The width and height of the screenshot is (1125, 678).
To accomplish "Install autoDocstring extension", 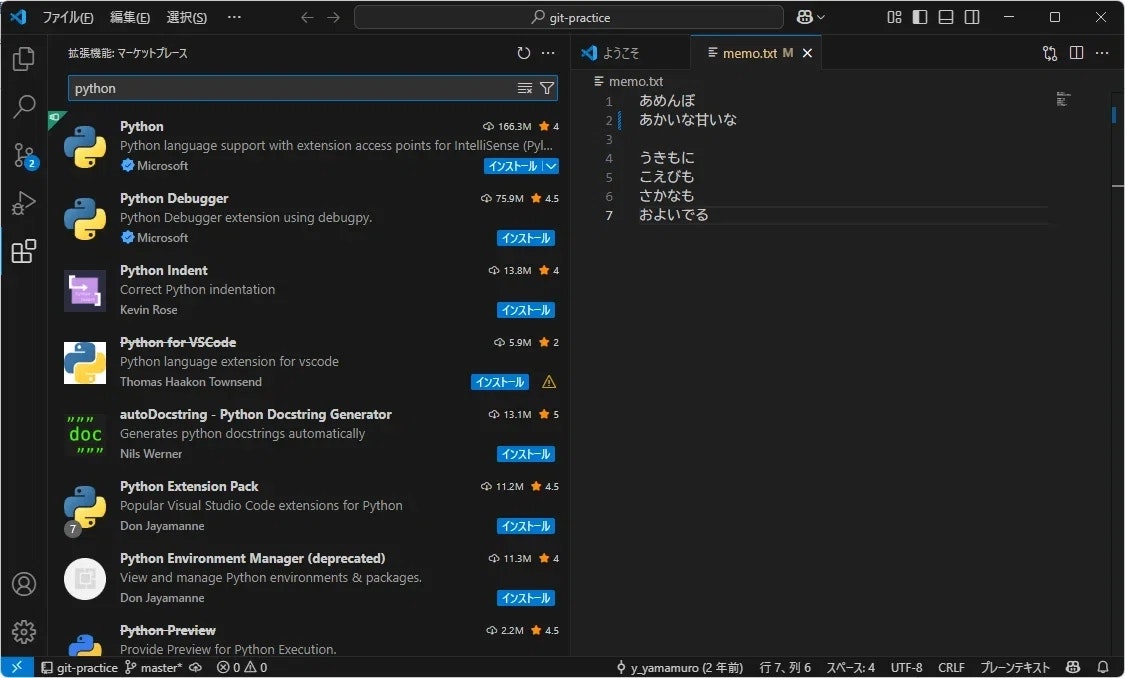I will (526, 454).
